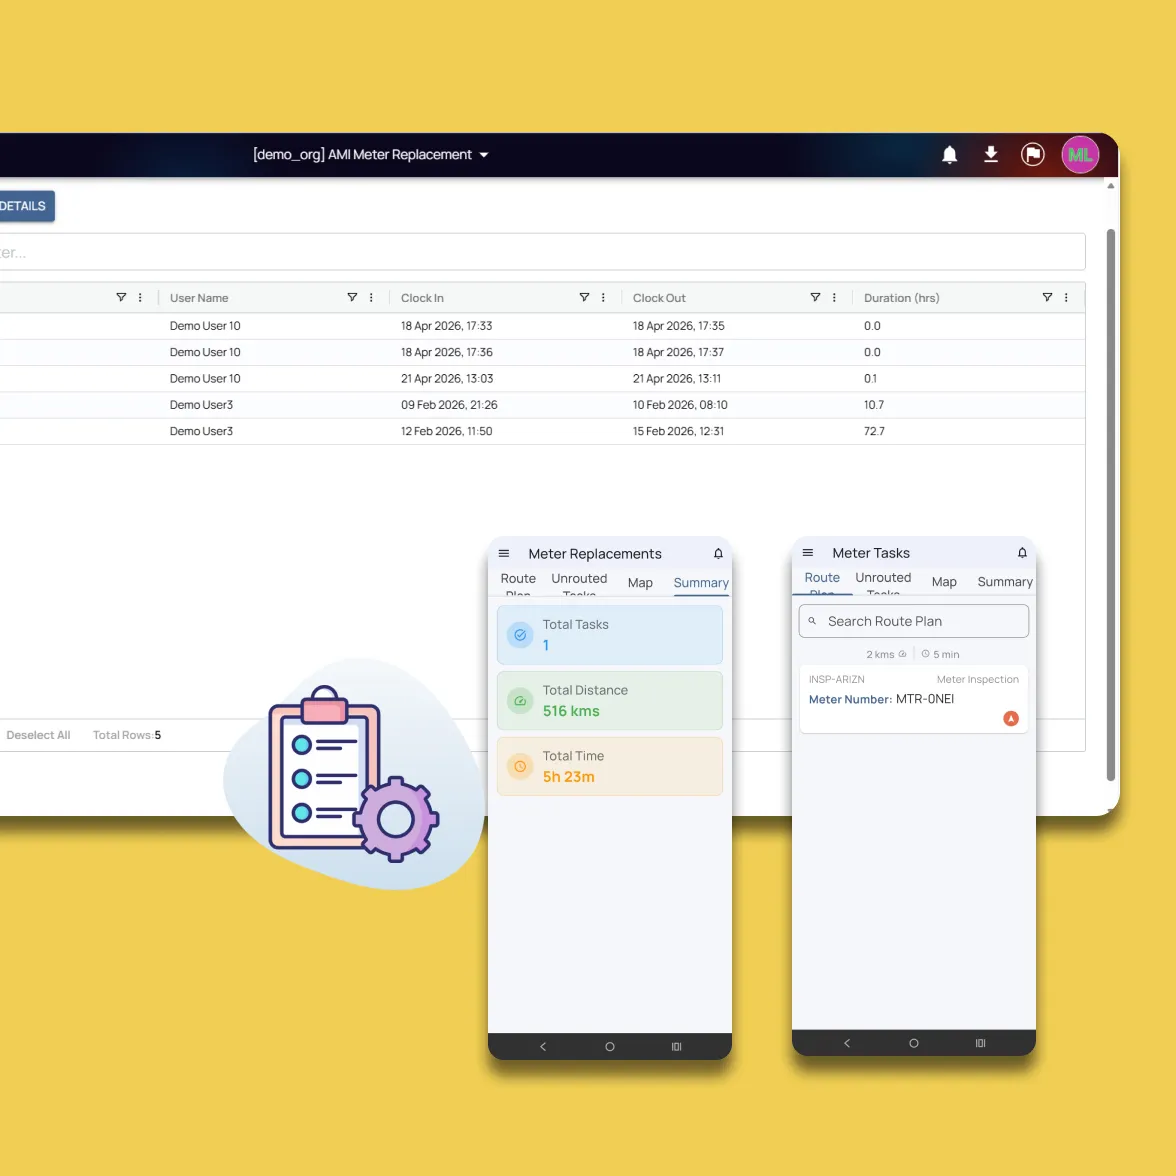Click the DETAILS button
1176x1176 pixels.
tap(26, 206)
